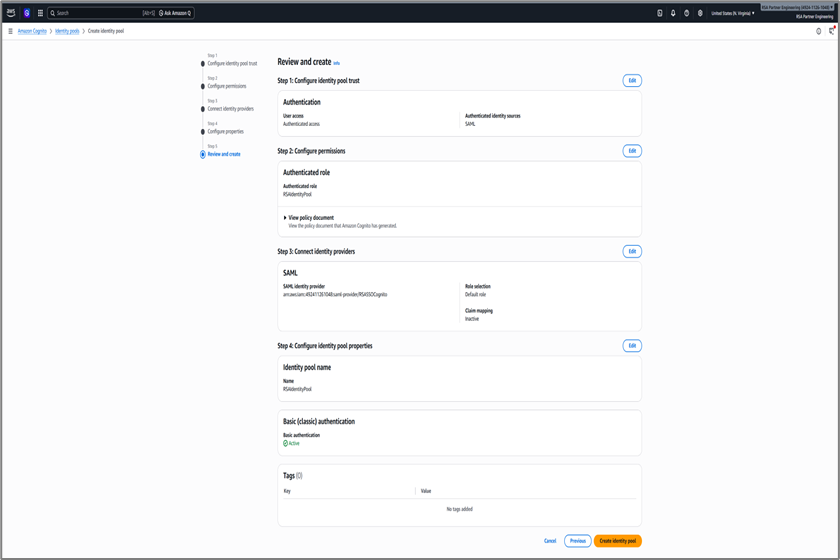Expand View policy document section
840x560 pixels.
tap(310, 217)
